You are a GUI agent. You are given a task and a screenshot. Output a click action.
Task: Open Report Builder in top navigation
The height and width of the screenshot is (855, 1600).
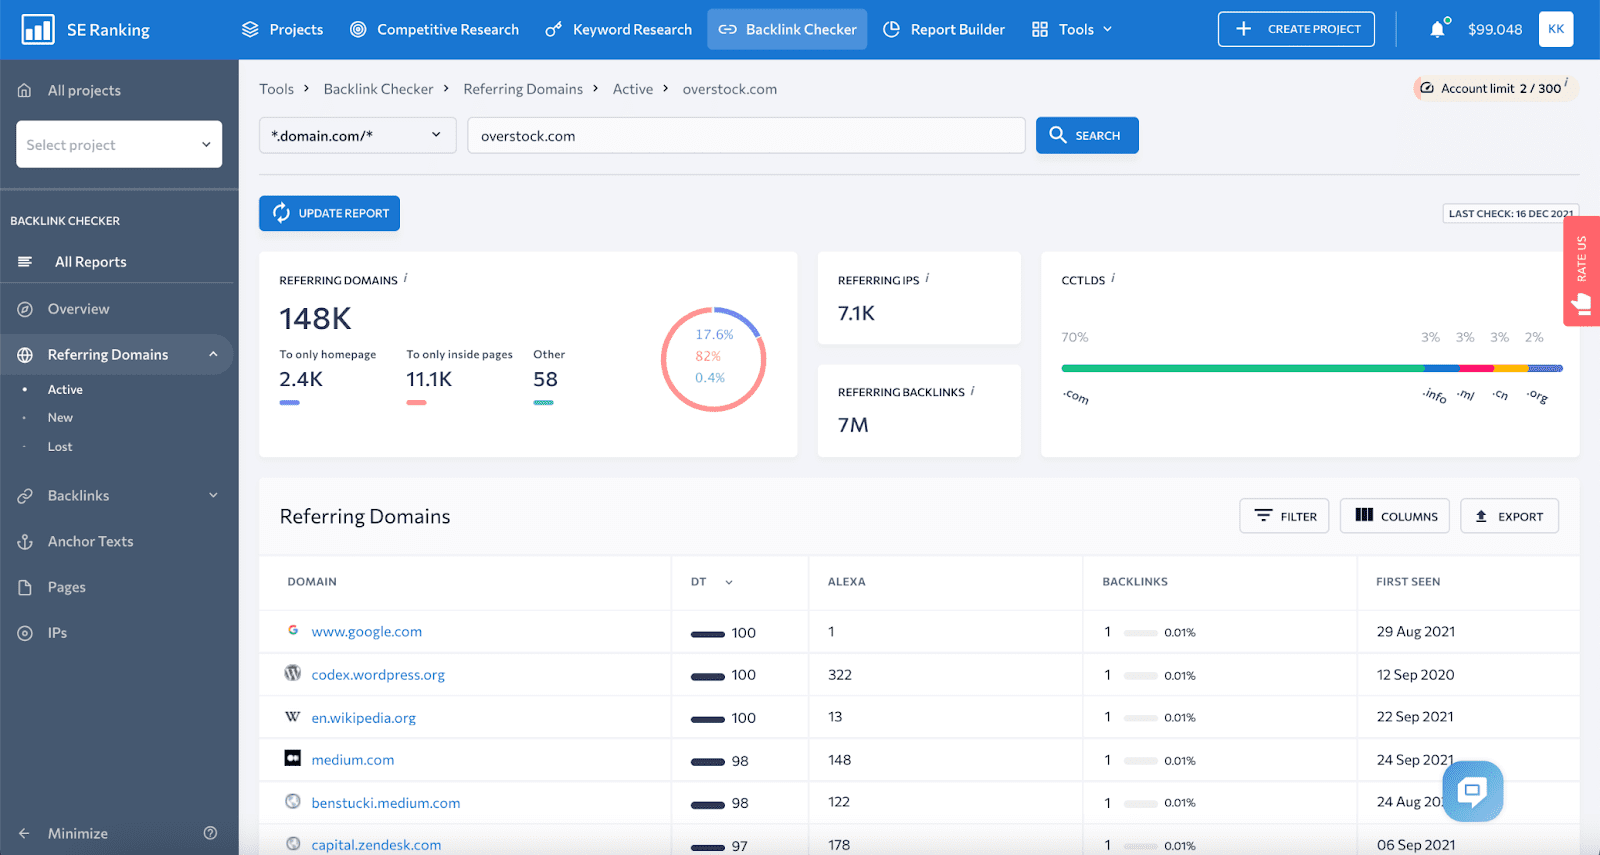[x=944, y=29]
